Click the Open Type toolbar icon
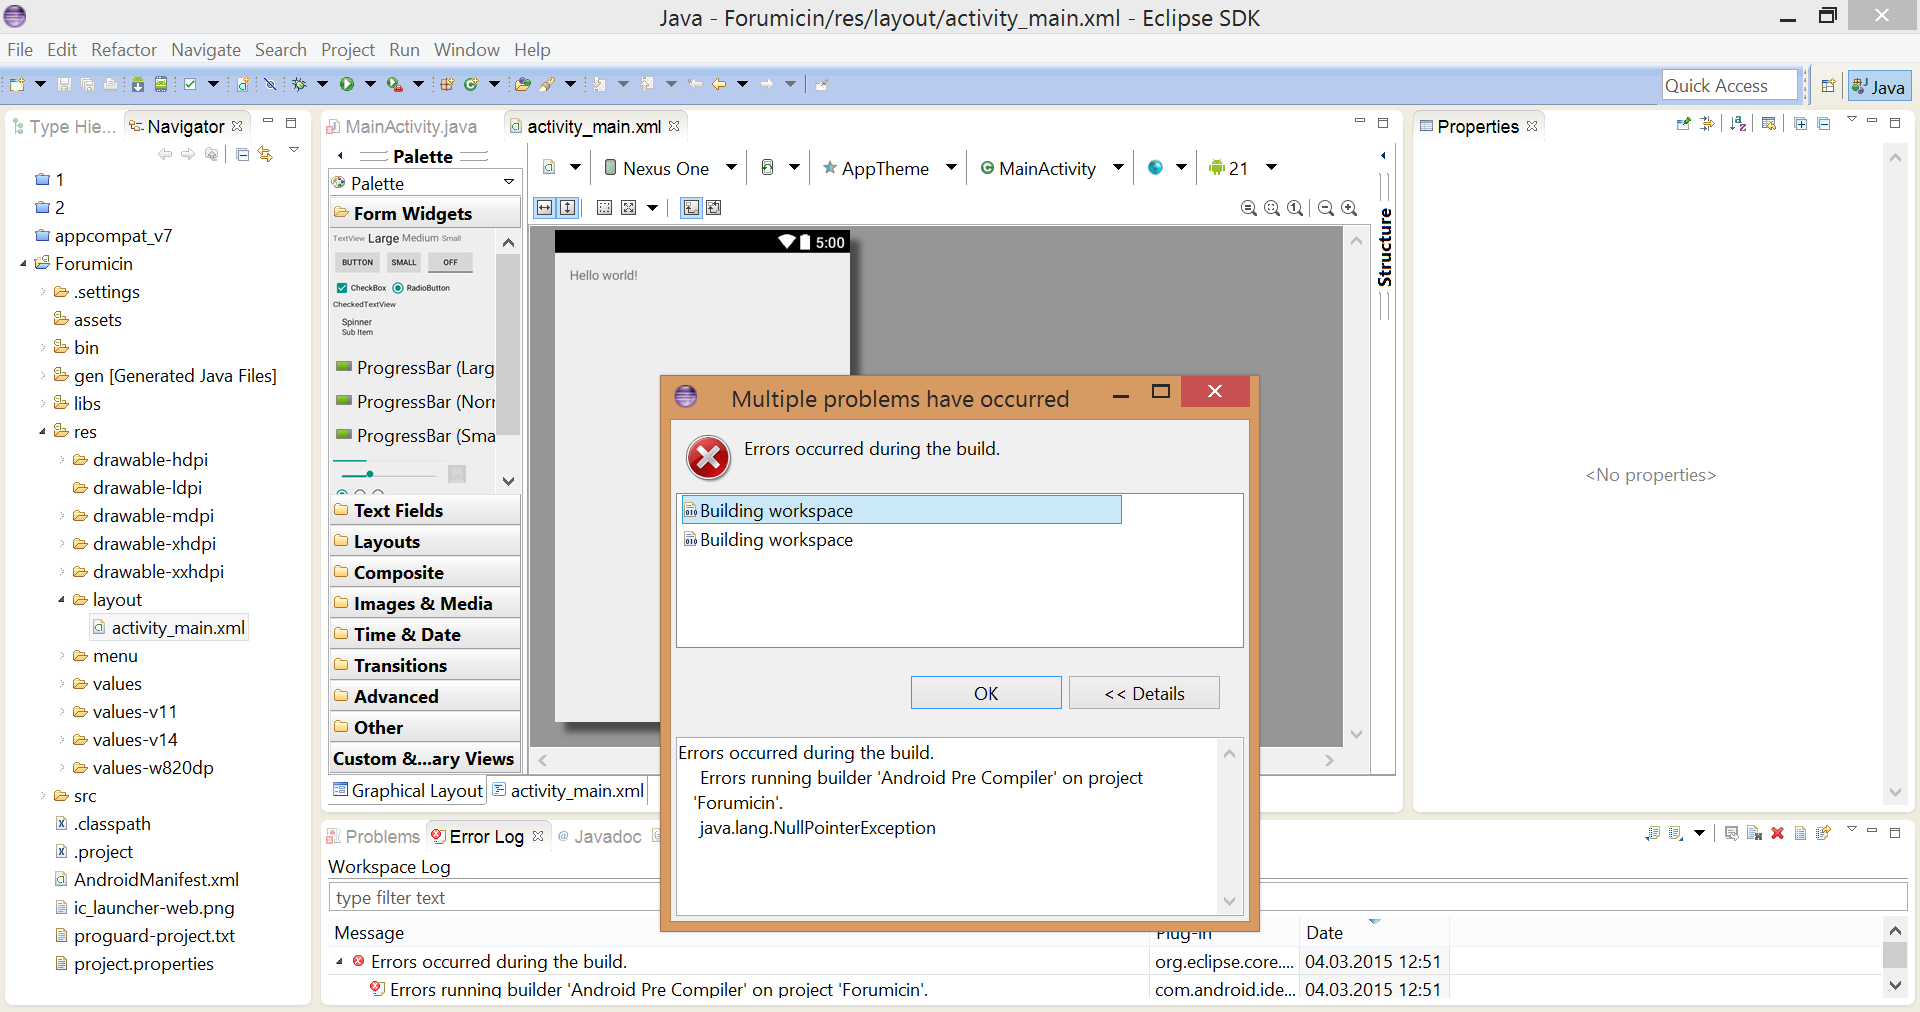Image resolution: width=1920 pixels, height=1012 pixels. tap(523, 85)
